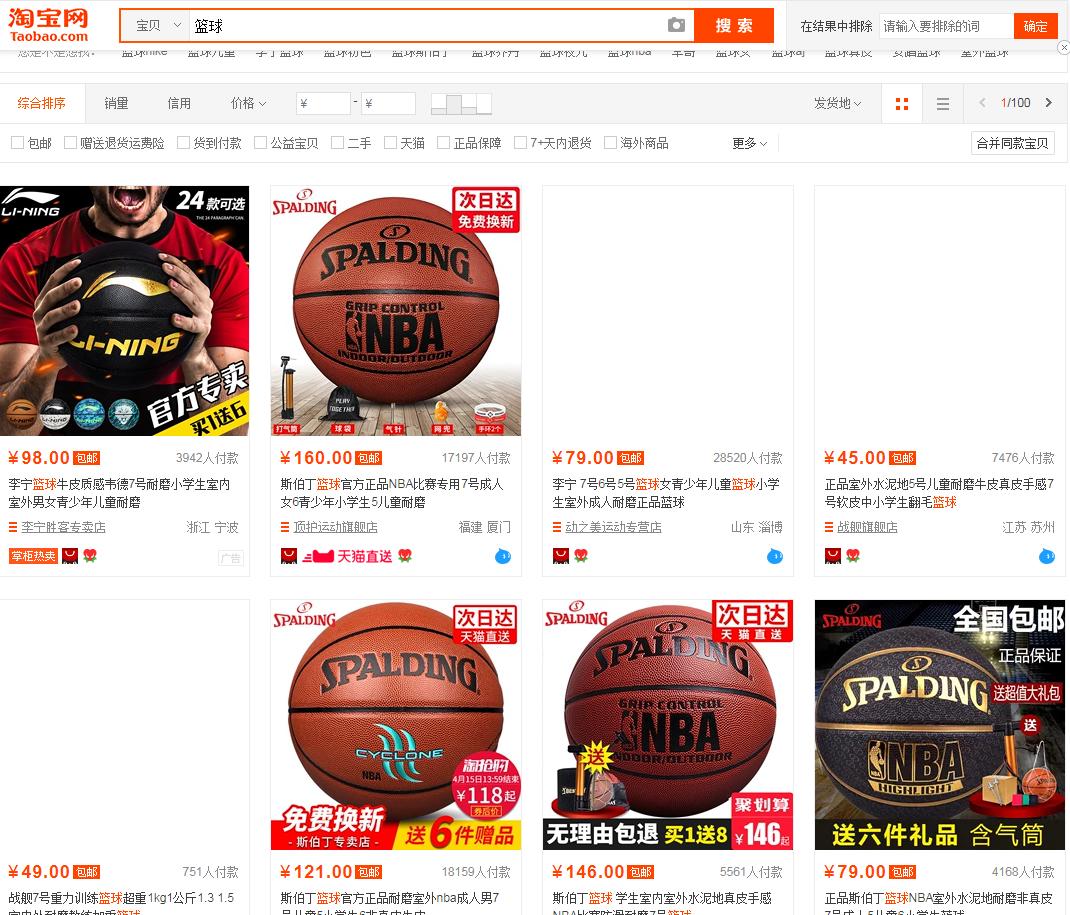The width and height of the screenshot is (1070, 915).
Task: Click the camera image-search icon
Action: [676, 25]
